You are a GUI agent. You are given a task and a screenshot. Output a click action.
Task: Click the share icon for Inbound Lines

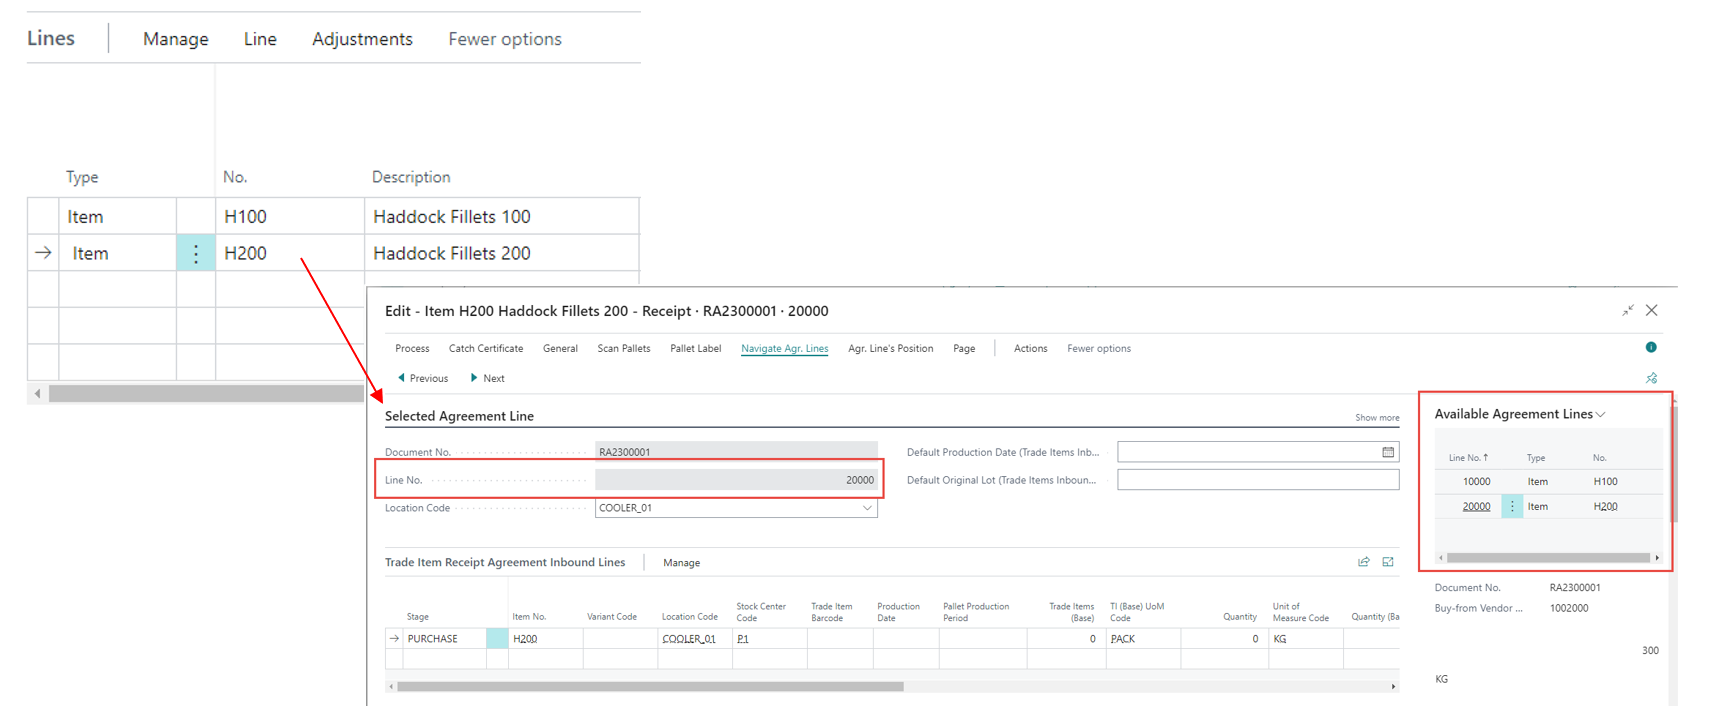click(x=1363, y=562)
